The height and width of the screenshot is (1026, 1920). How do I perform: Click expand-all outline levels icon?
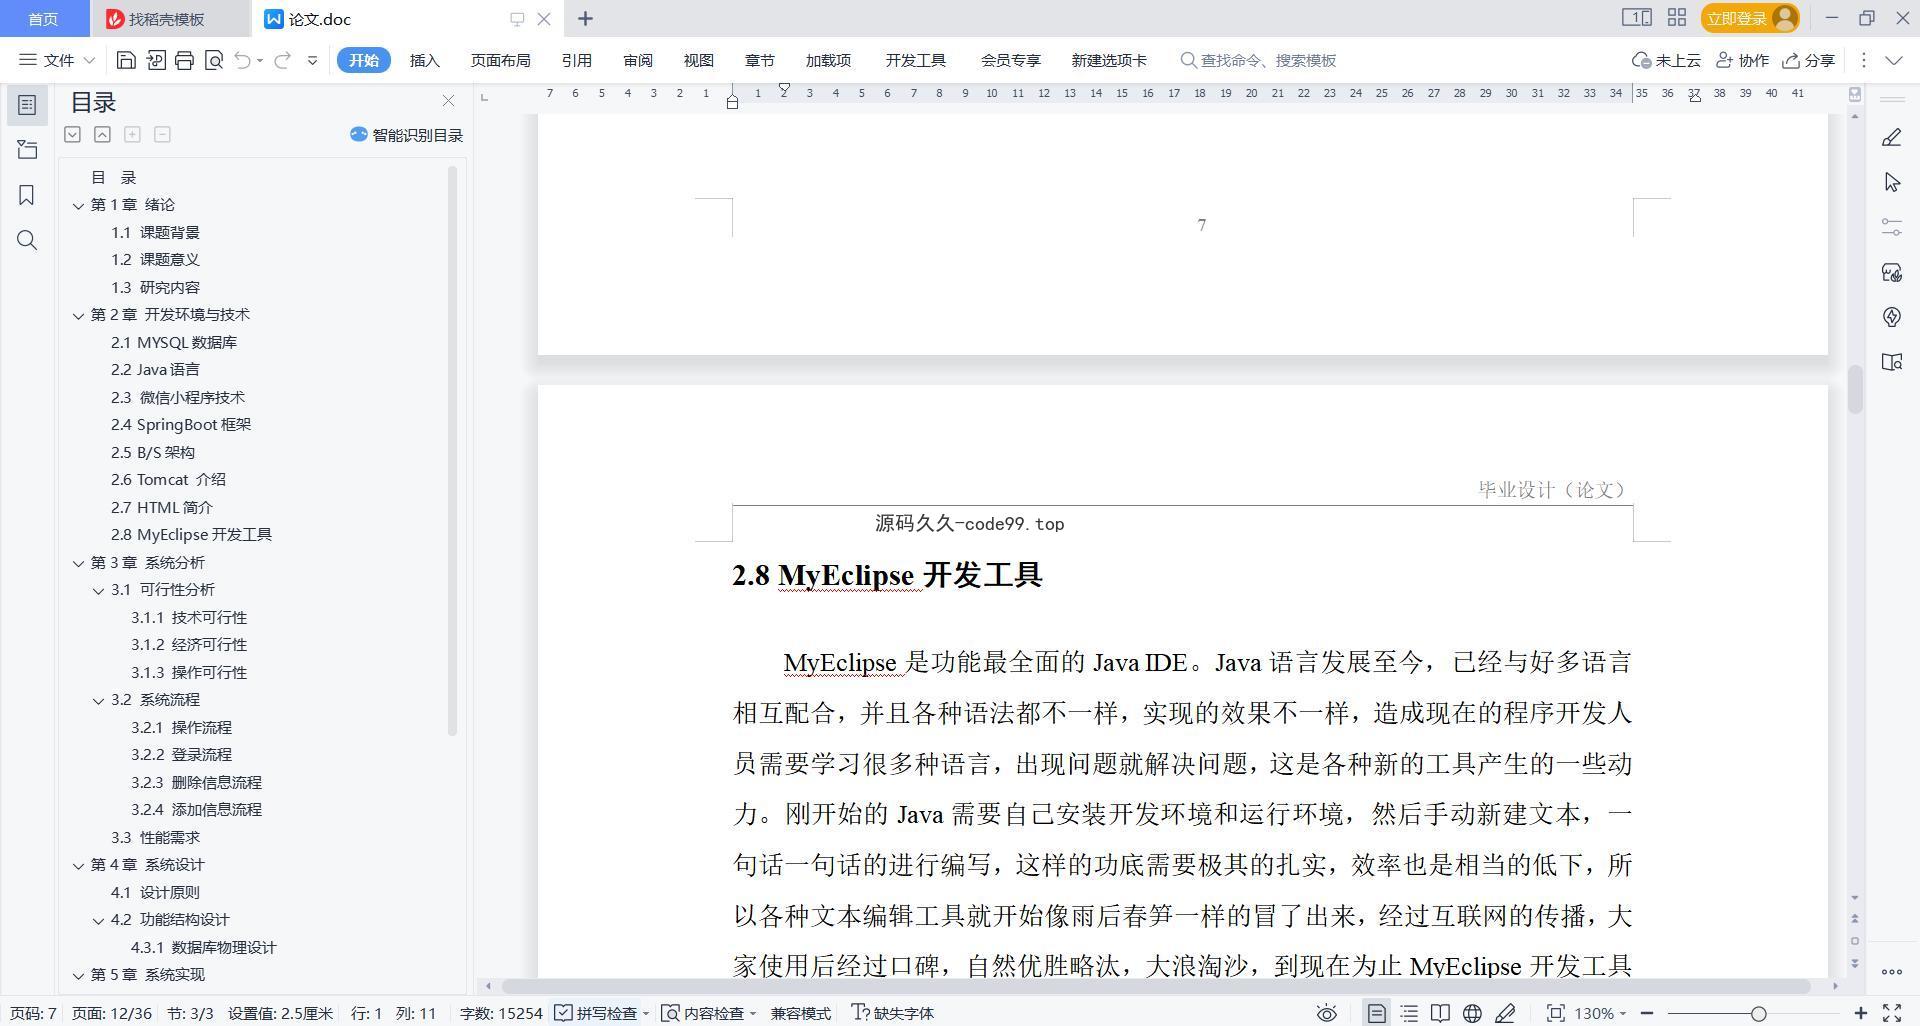click(x=73, y=134)
